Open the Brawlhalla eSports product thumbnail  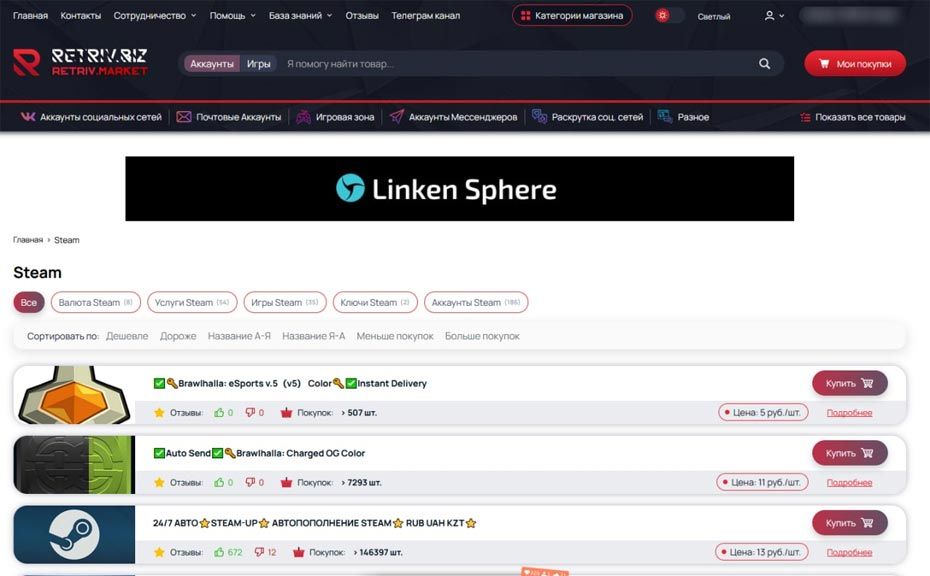pyautogui.click(x=74, y=394)
